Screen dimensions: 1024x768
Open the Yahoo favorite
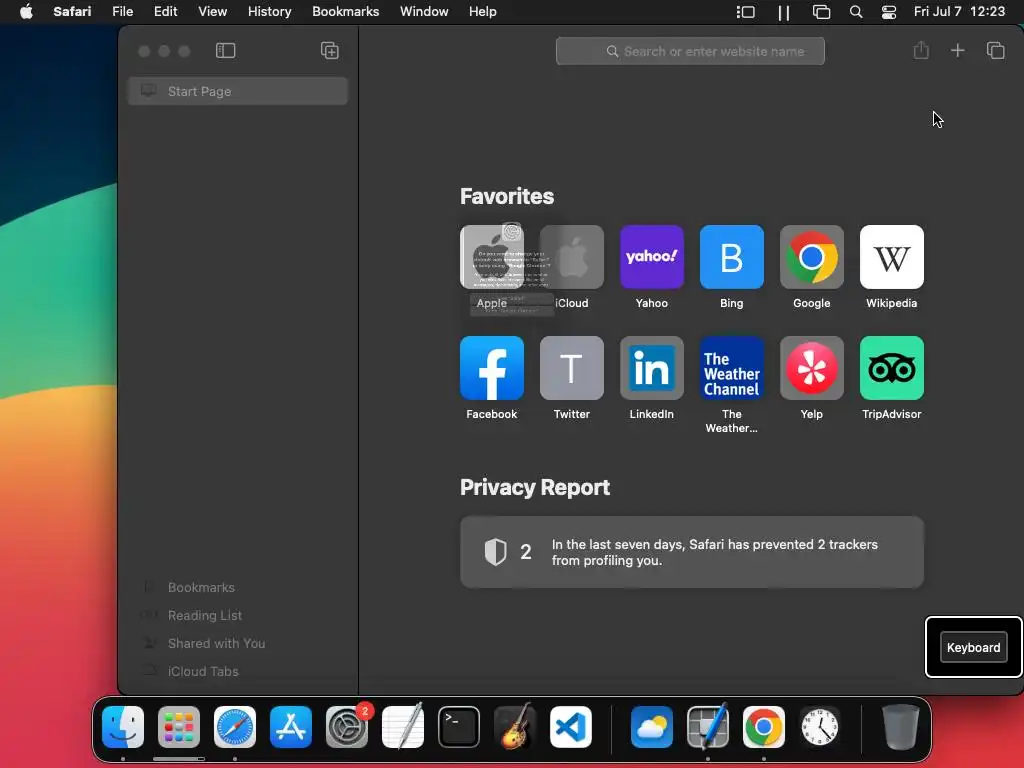pyautogui.click(x=652, y=257)
